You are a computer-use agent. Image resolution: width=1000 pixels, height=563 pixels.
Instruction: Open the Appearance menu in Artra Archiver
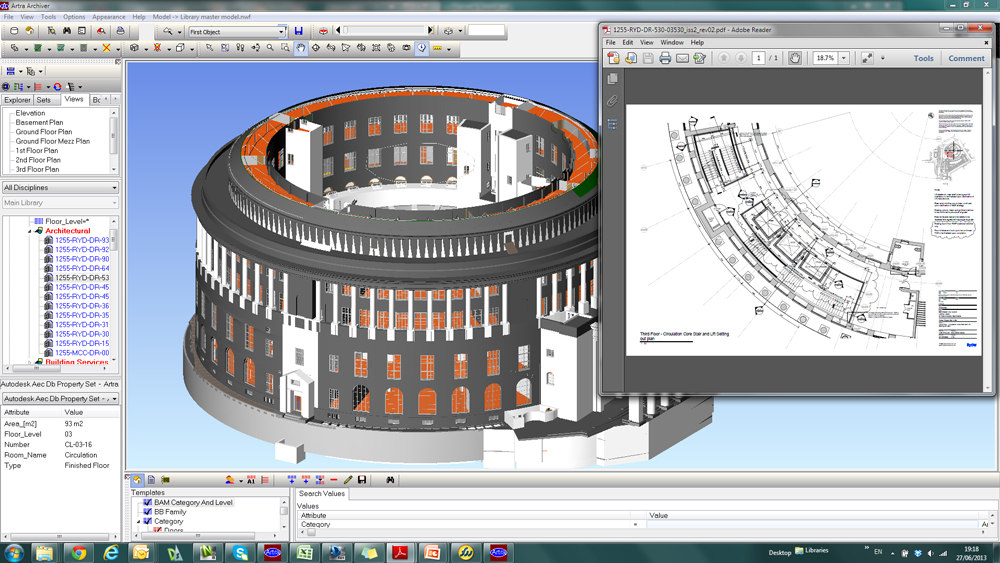pyautogui.click(x=108, y=17)
